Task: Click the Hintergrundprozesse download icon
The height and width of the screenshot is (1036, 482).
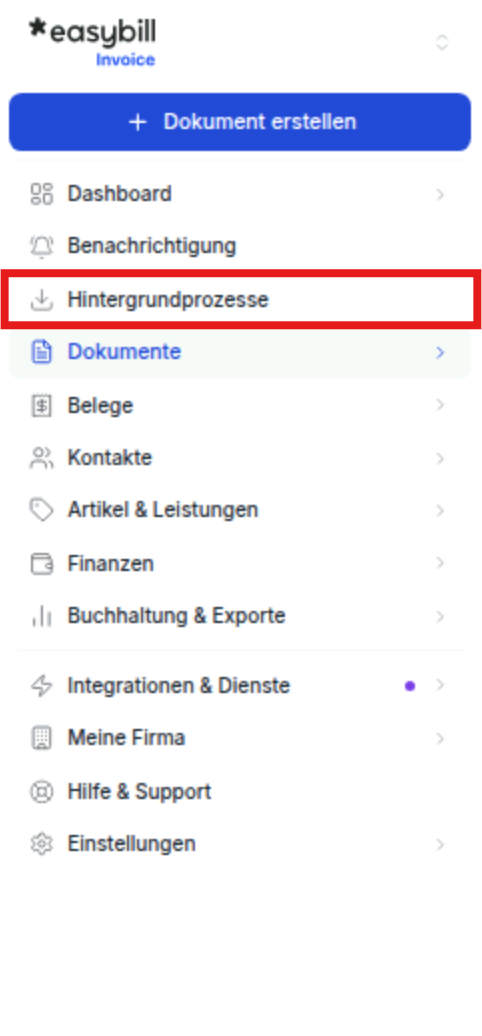Action: pos(42,300)
